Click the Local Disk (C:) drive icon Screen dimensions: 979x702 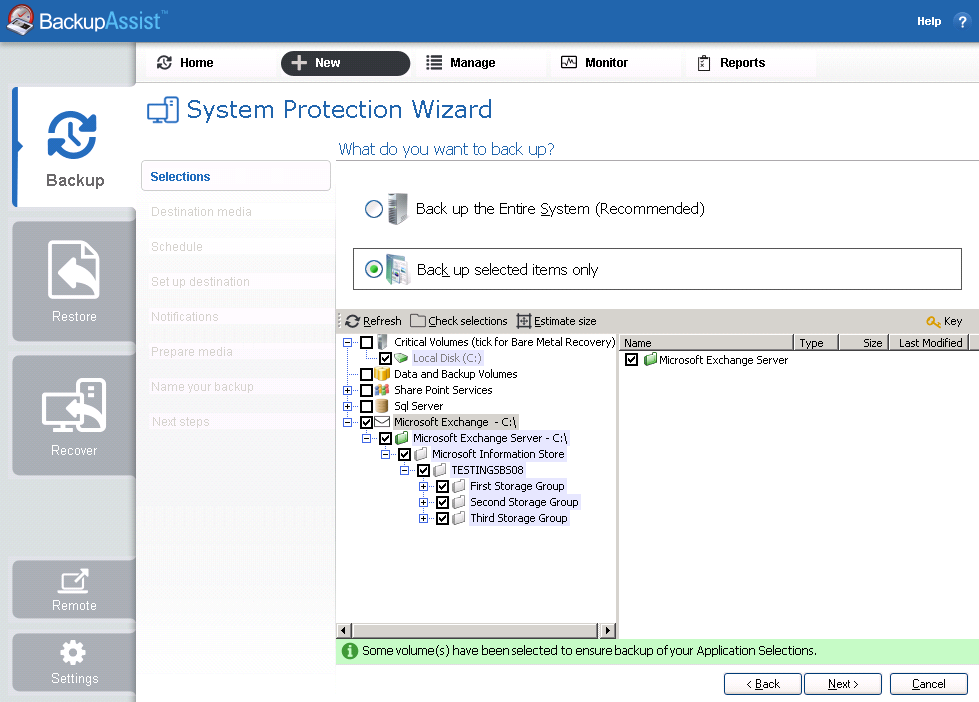click(401, 358)
